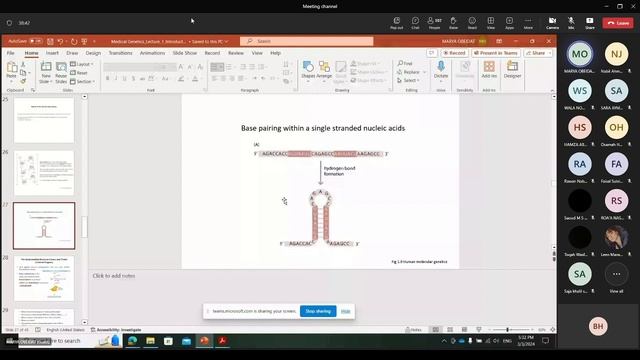Open the Animations ribbon tab
Viewport: 640px width, 360px height.
pos(152,53)
